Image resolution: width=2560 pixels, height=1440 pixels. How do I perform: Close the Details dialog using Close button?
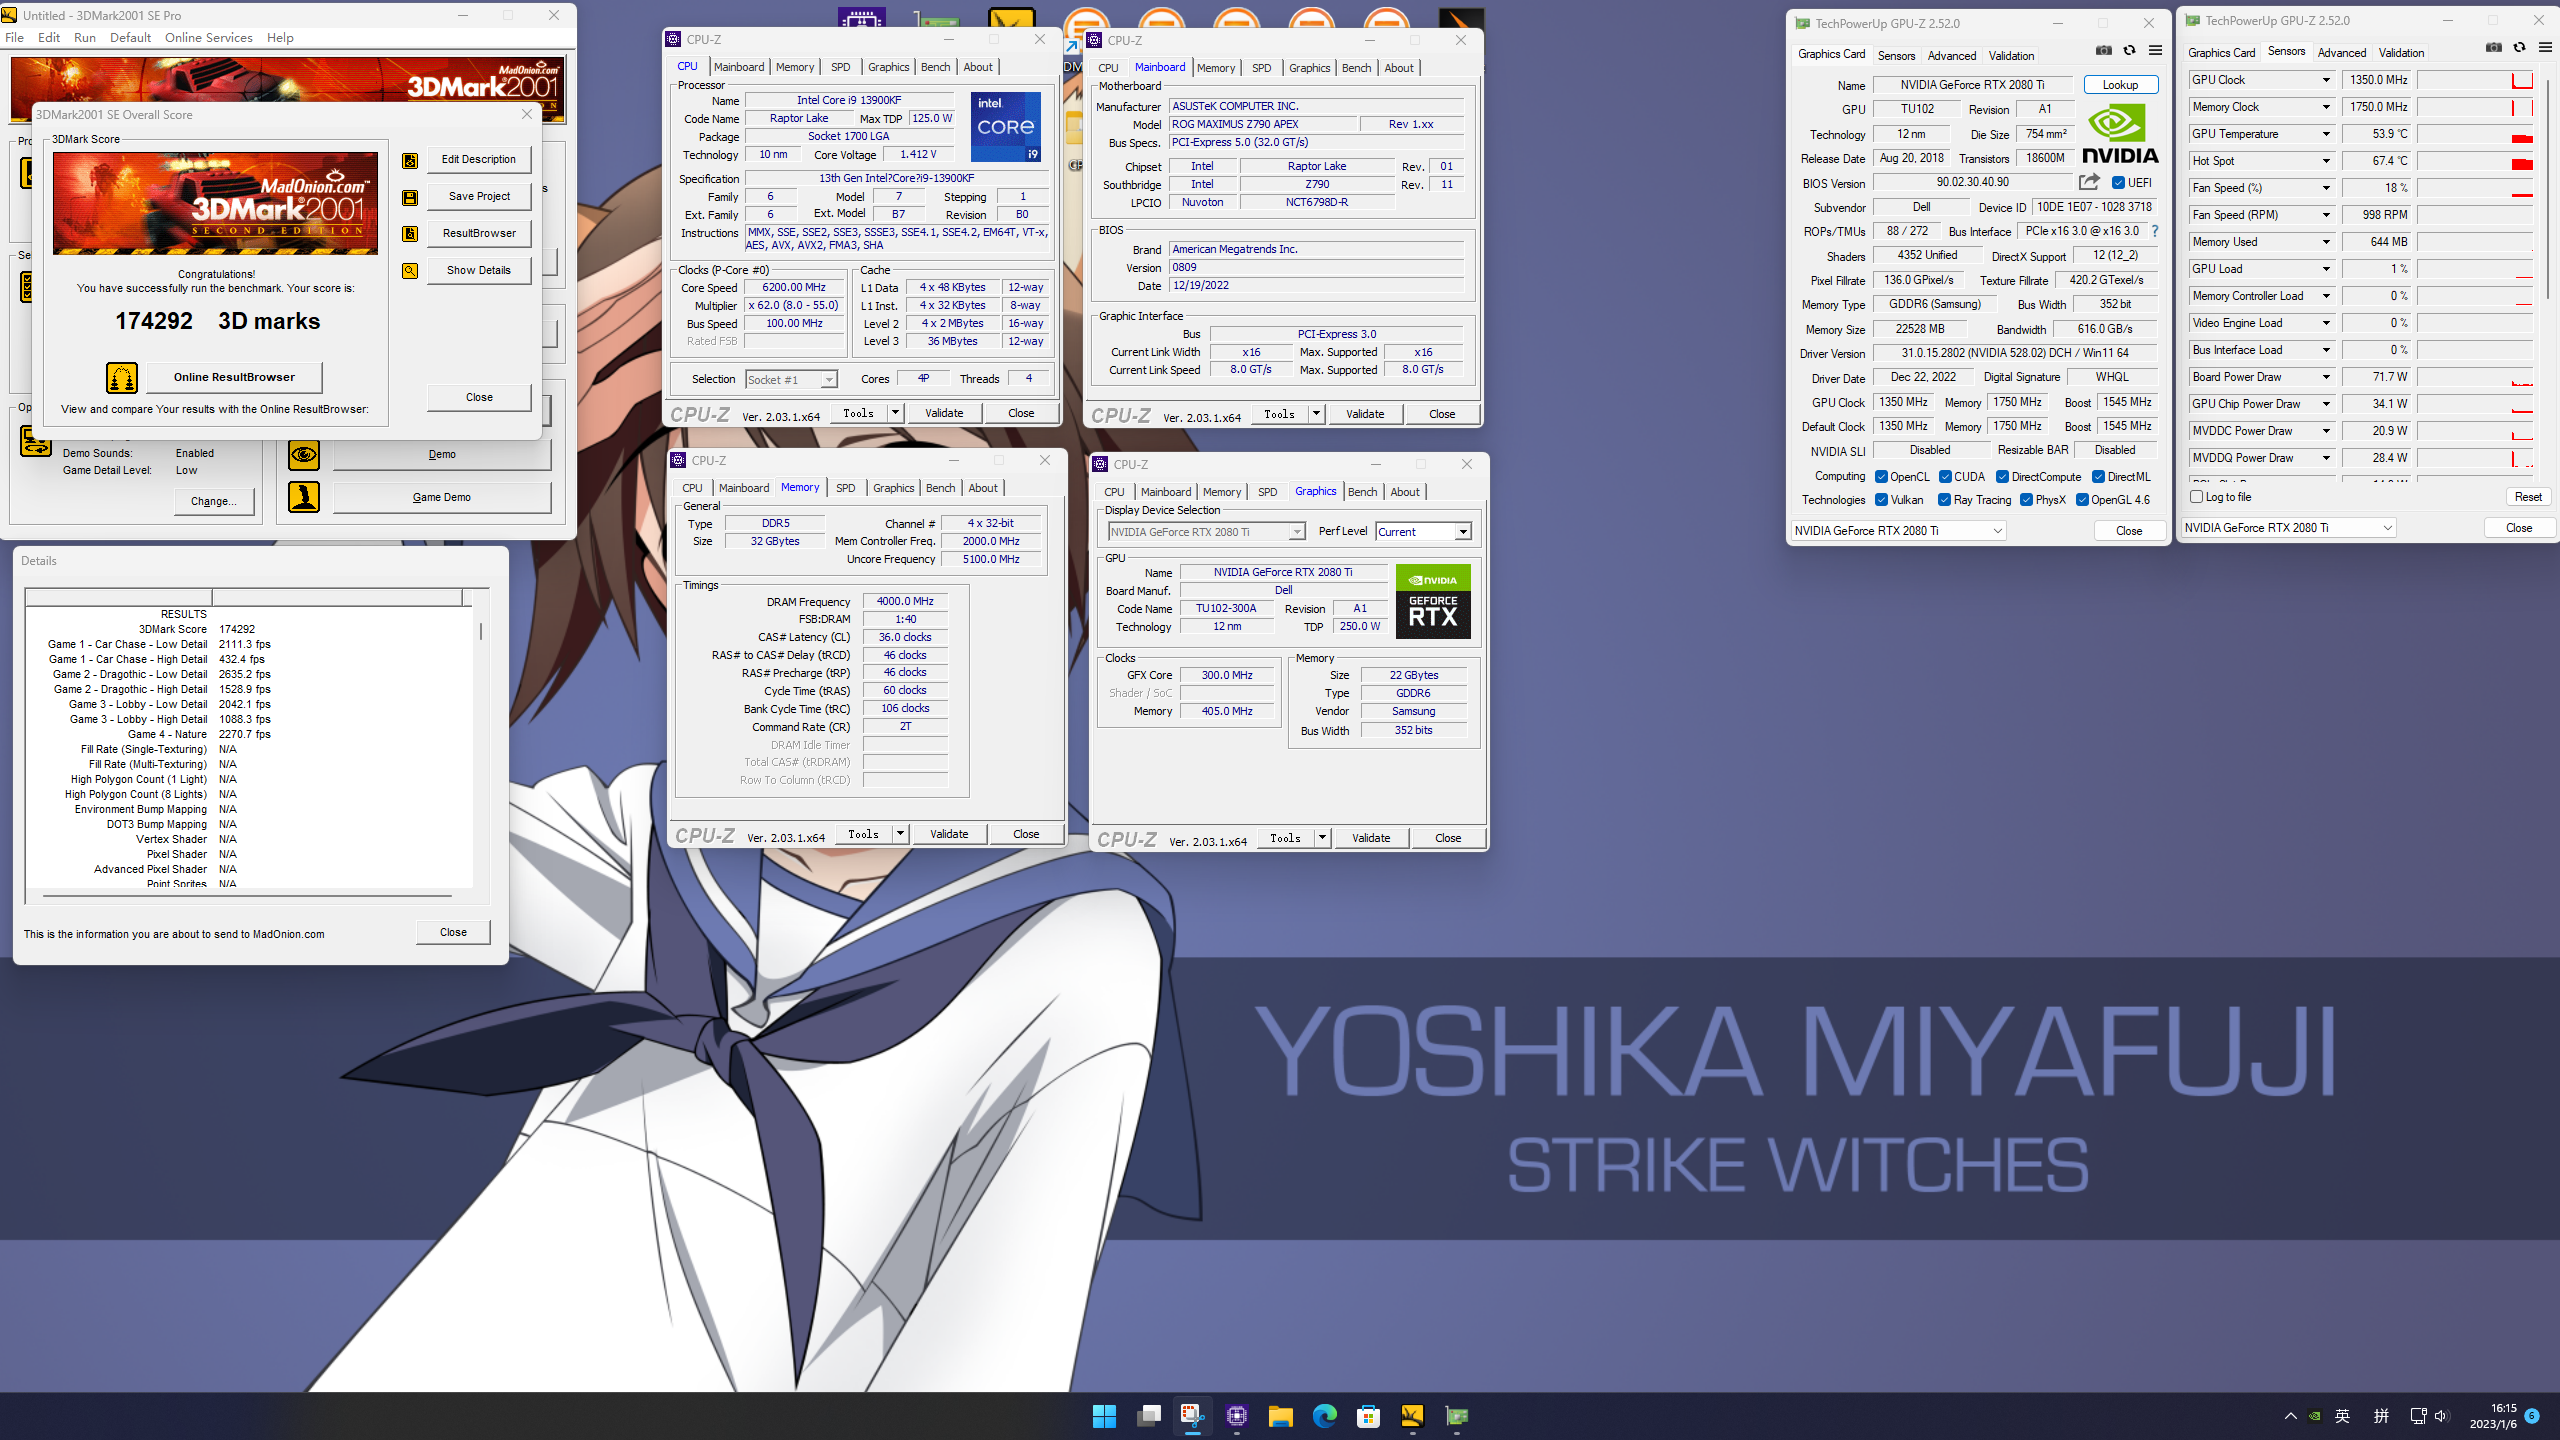click(453, 932)
